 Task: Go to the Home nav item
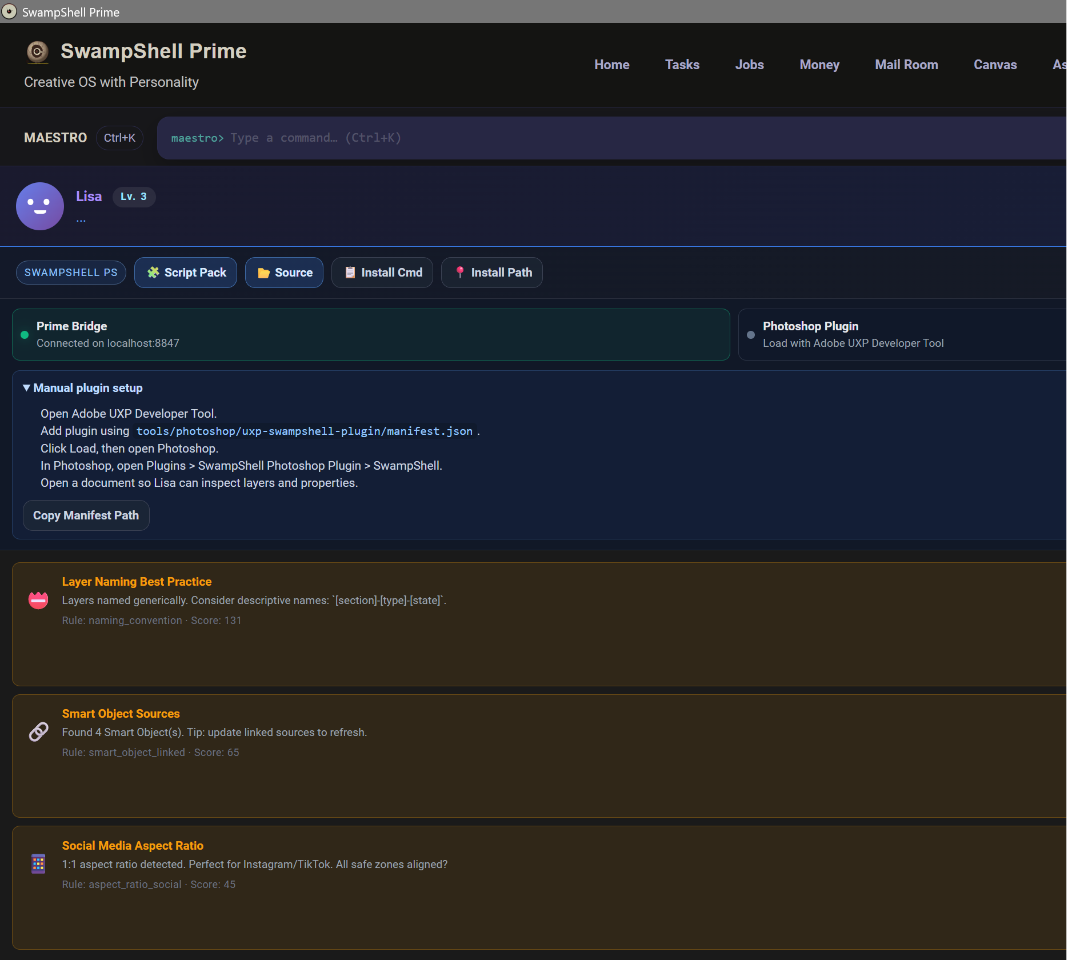(x=612, y=65)
